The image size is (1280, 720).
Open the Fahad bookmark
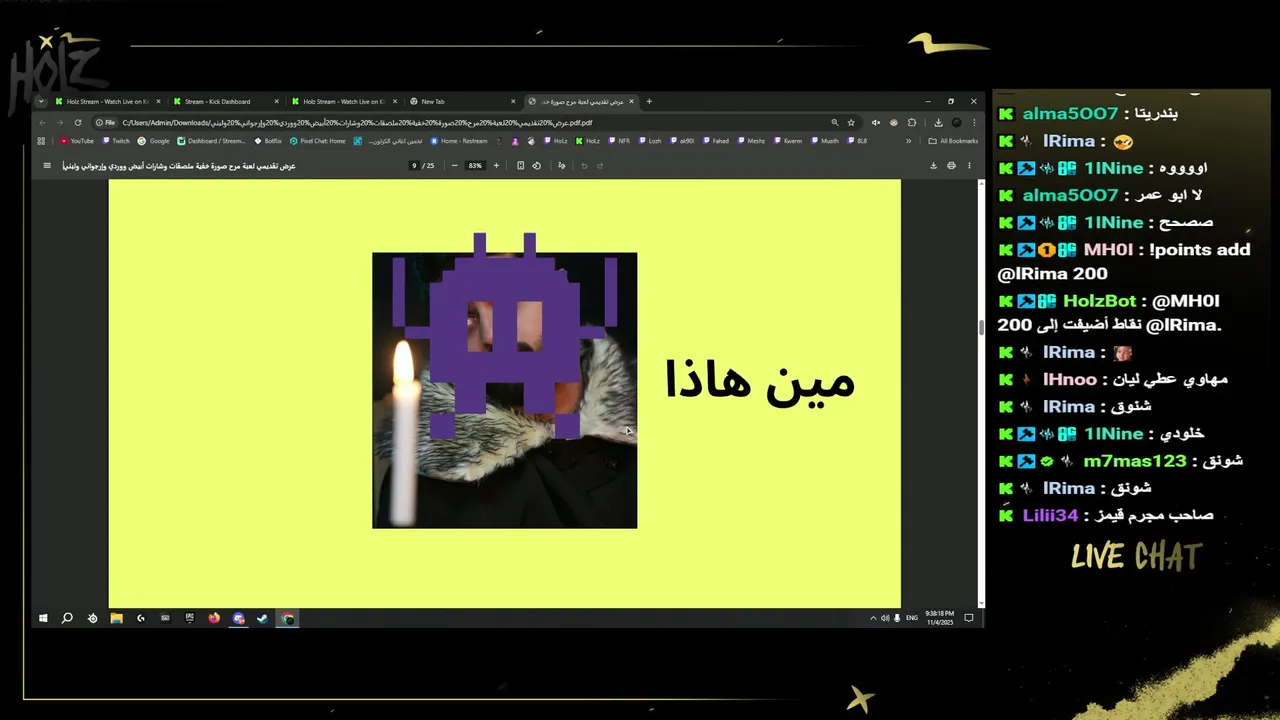pos(716,141)
